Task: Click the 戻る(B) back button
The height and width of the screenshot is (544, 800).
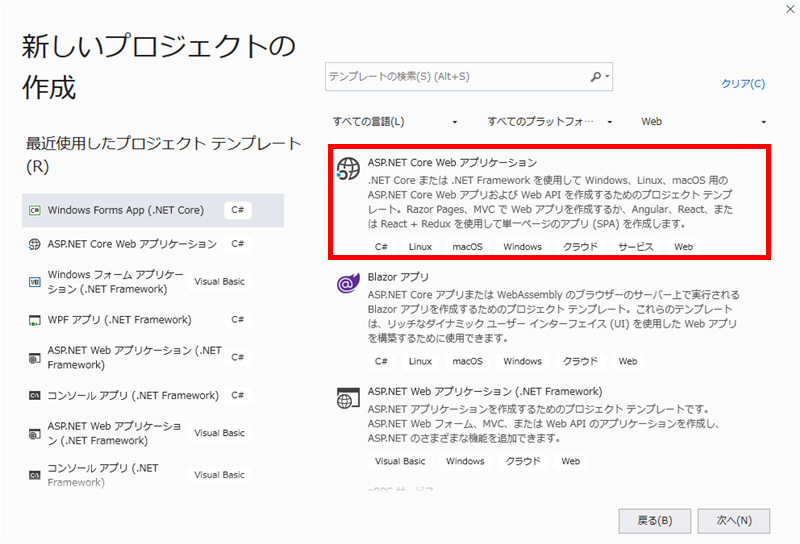Action: tap(655, 521)
